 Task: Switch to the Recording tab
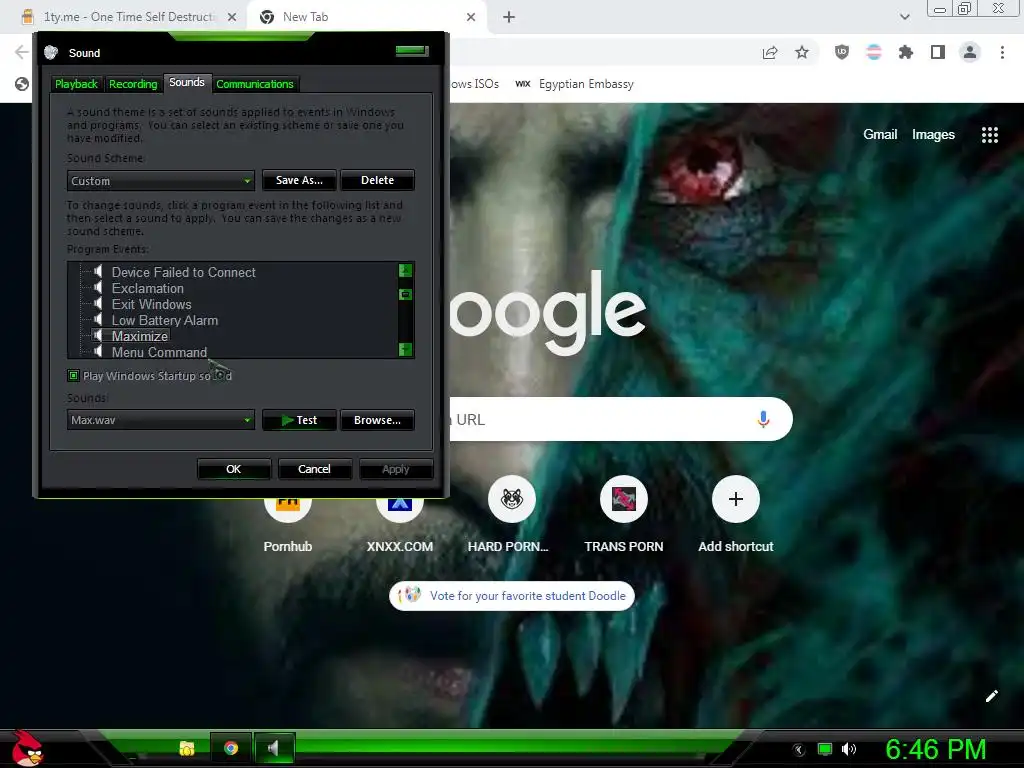coord(133,84)
